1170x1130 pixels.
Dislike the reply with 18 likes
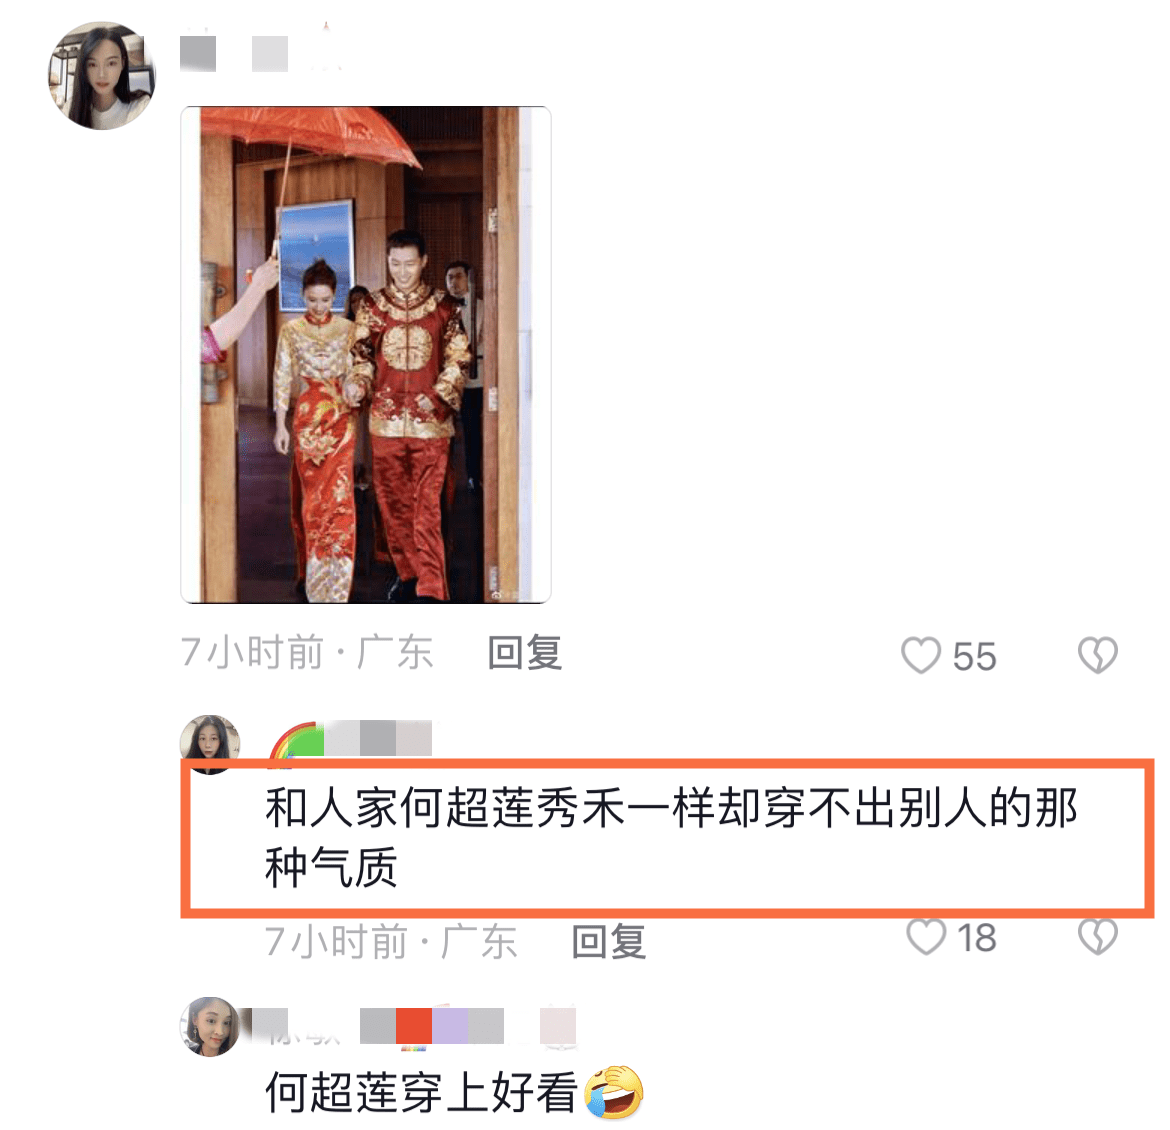(x=1098, y=936)
